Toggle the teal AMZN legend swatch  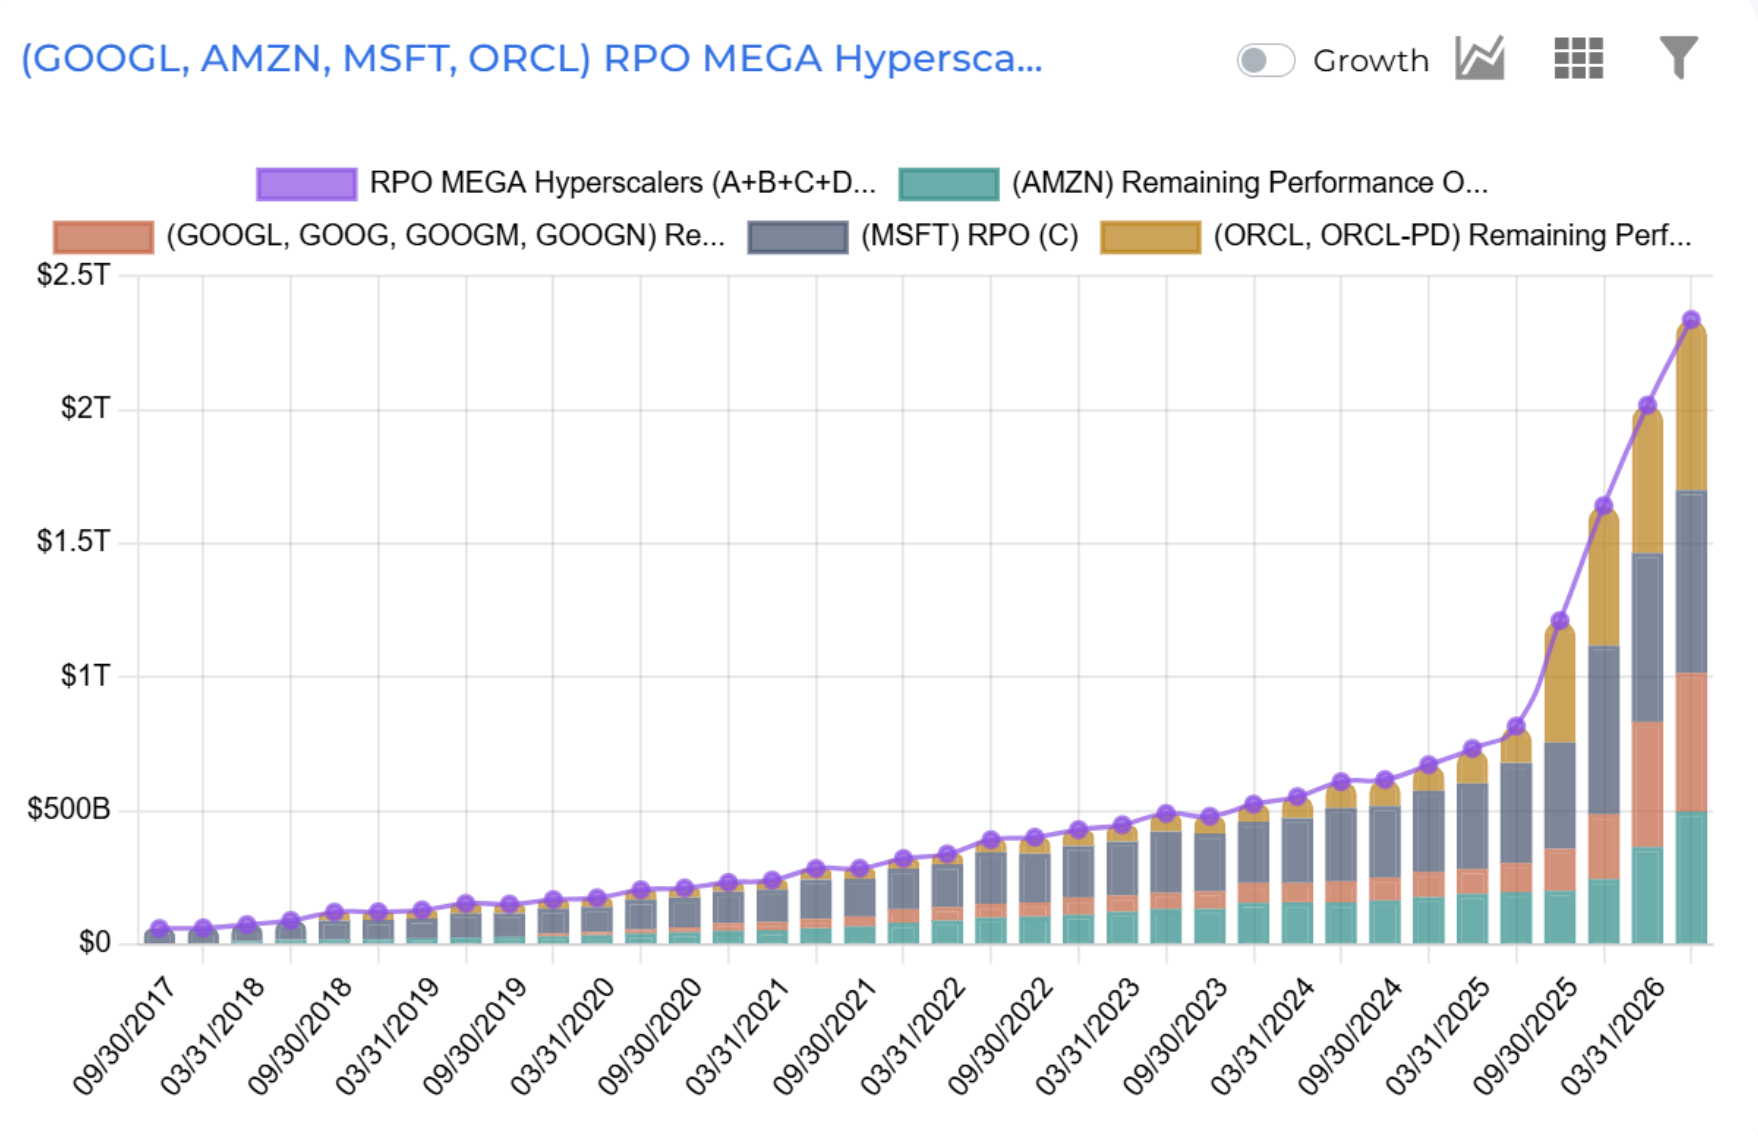coord(949,184)
